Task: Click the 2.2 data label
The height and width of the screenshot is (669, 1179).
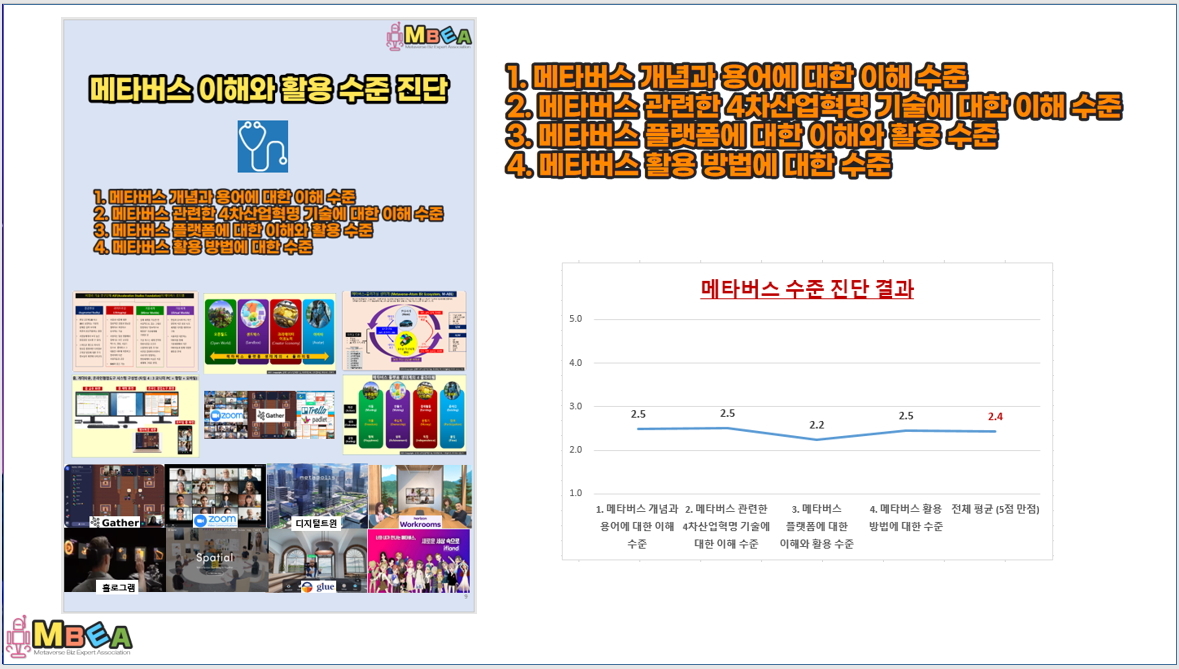Action: [x=817, y=425]
